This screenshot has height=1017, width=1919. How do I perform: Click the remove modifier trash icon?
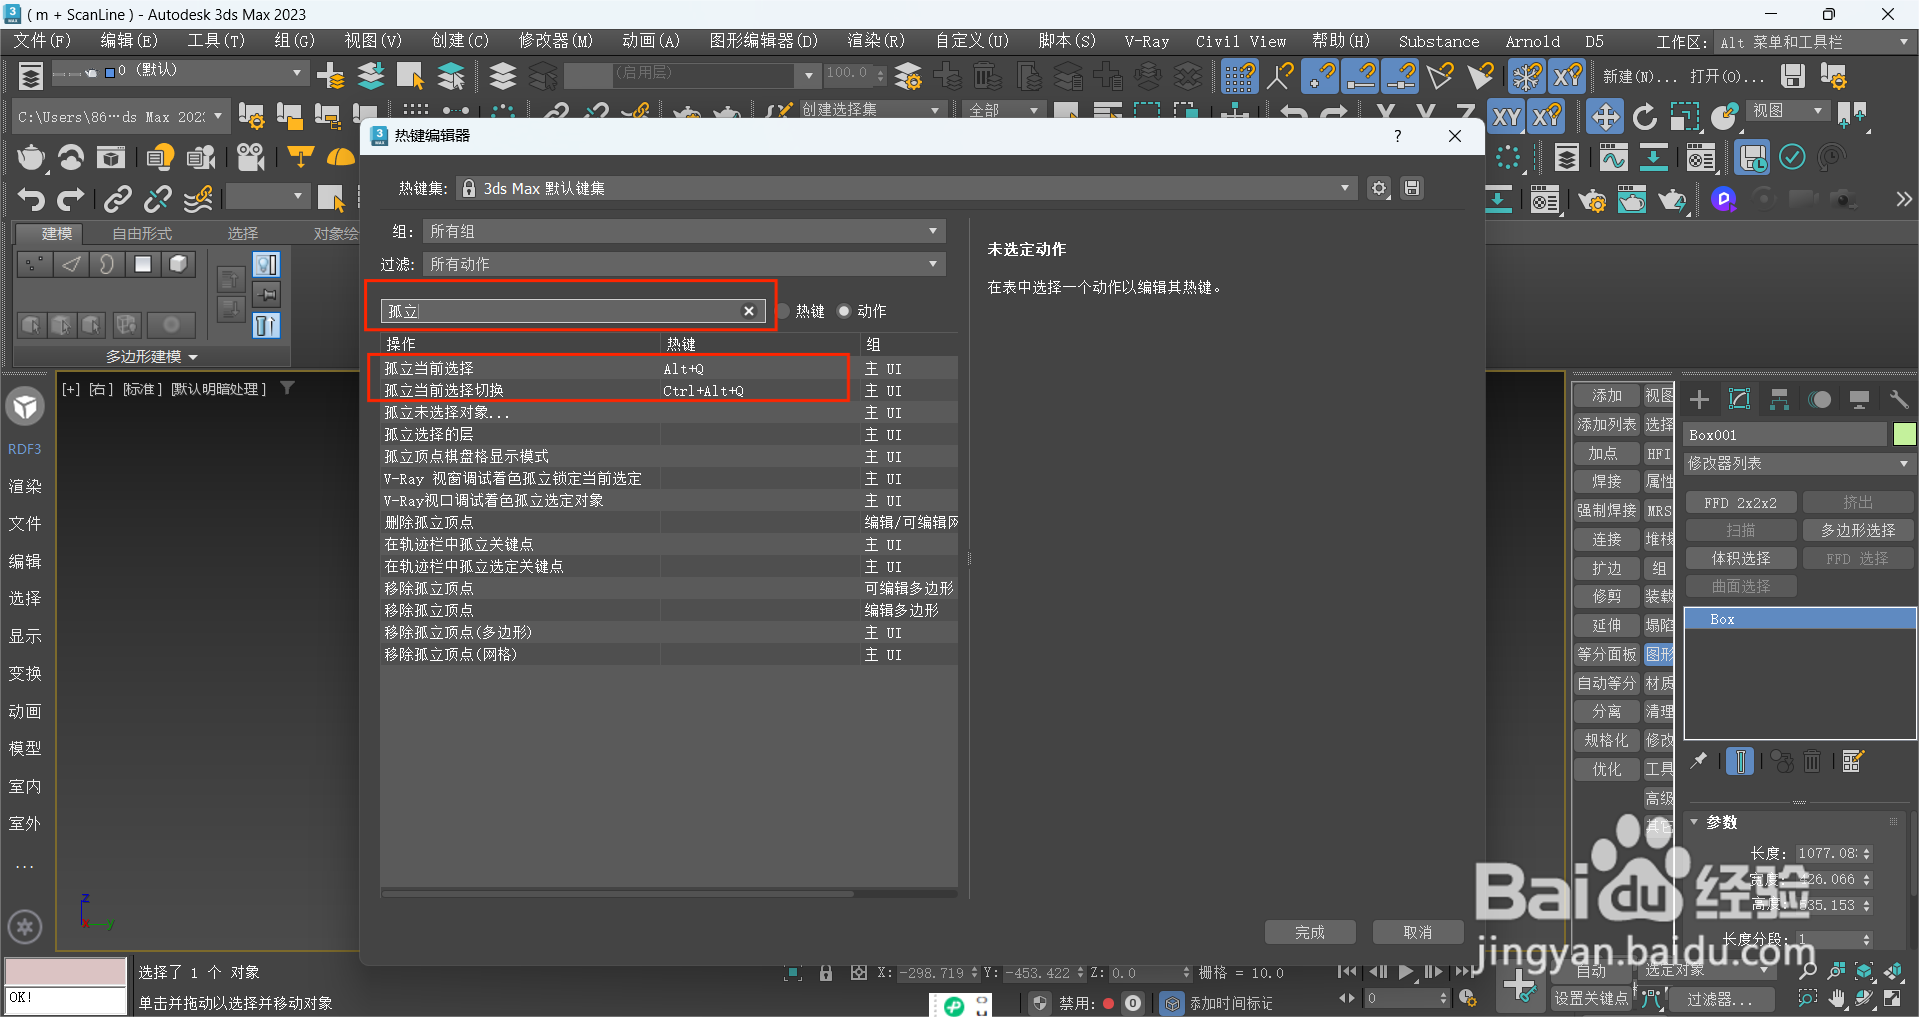[x=1813, y=761]
